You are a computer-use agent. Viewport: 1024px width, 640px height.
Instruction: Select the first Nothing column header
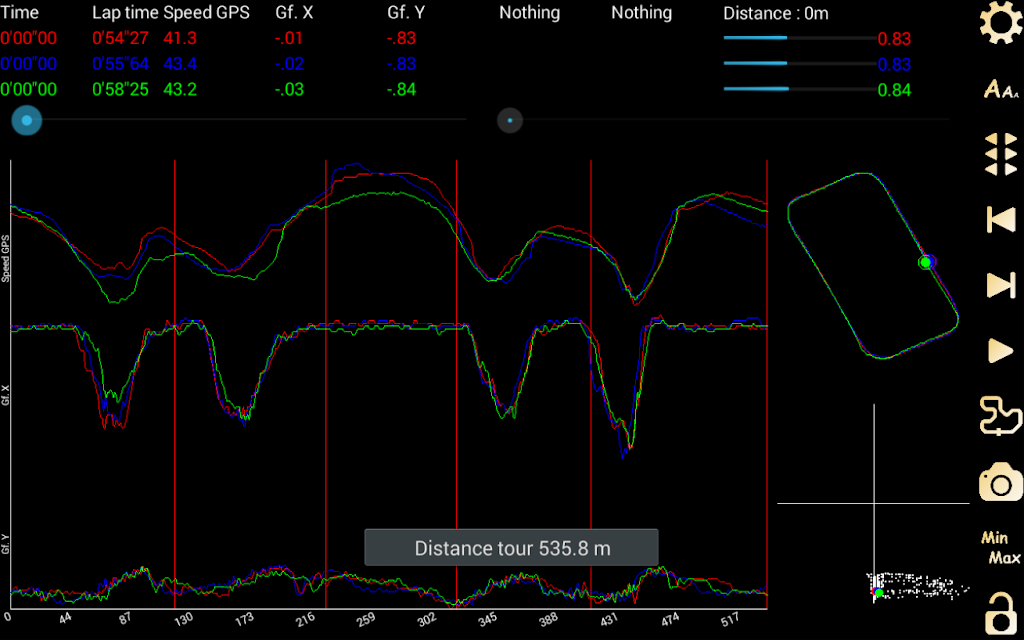530,13
